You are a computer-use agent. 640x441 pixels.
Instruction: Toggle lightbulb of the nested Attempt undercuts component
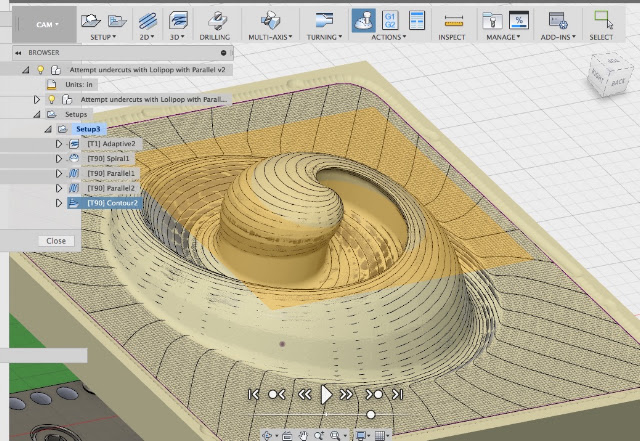coord(51,99)
